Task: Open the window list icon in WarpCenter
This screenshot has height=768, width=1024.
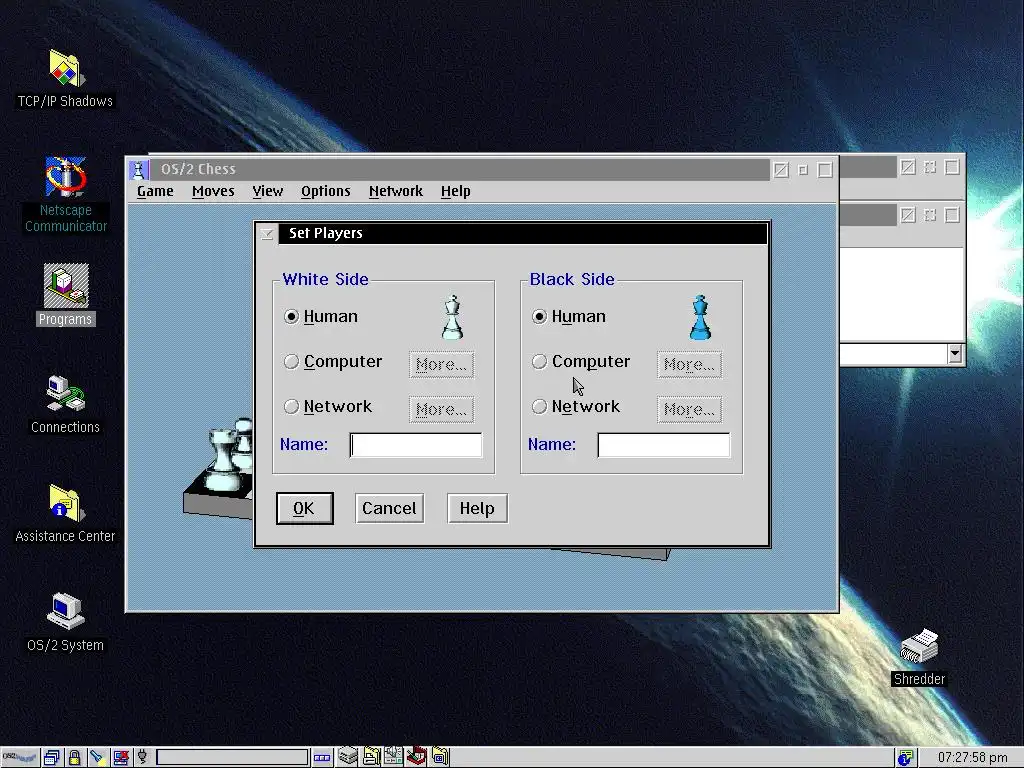Action: [x=52, y=758]
